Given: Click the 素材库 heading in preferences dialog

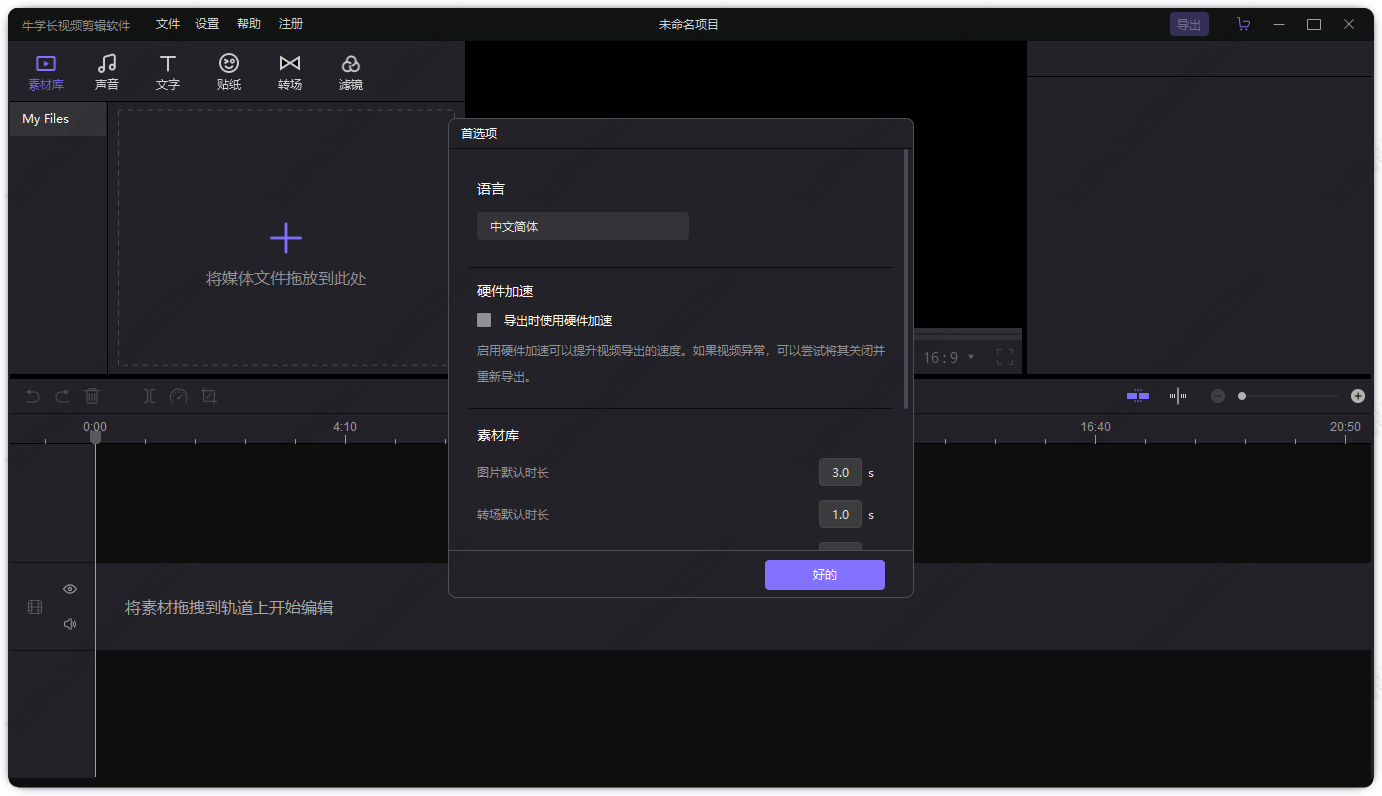Looking at the screenshot, I should [498, 436].
